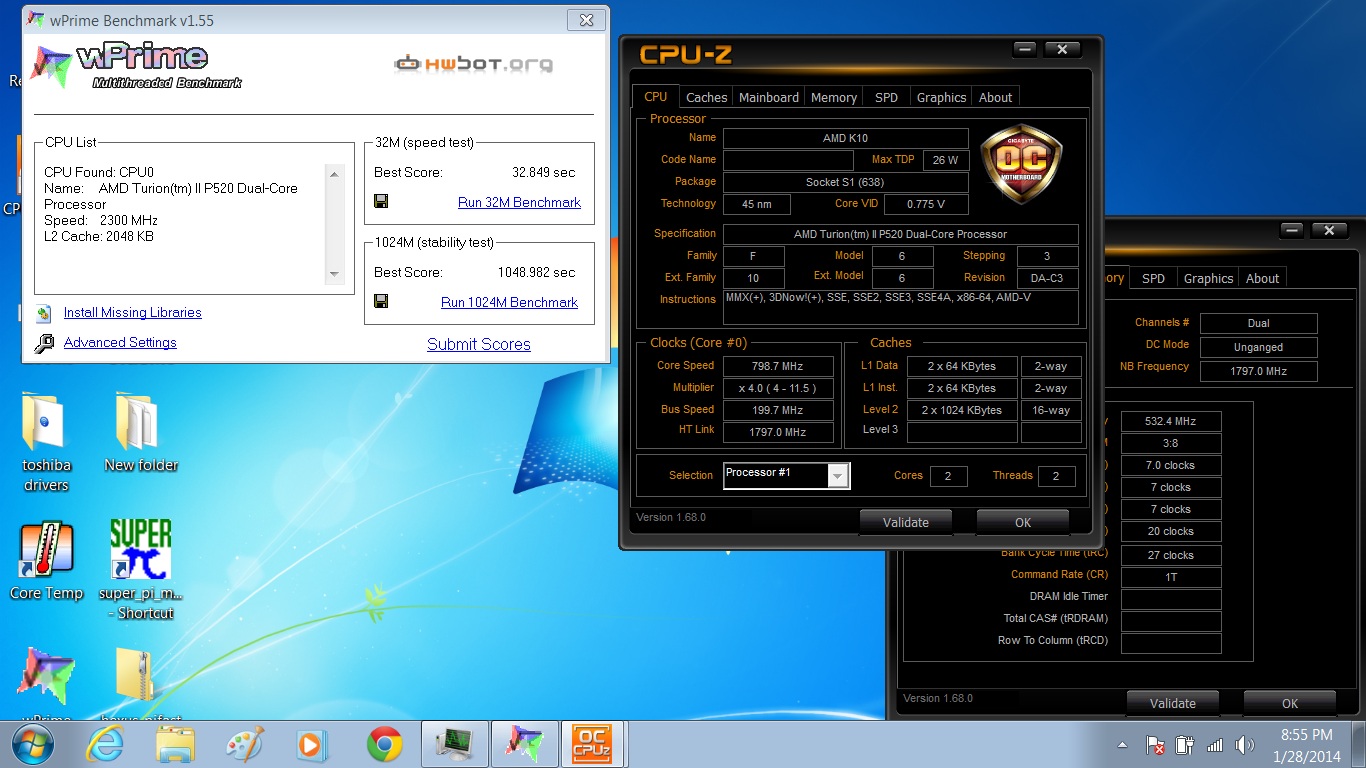The height and width of the screenshot is (768, 1366).
Task: Click the clock showing 8:55 PM
Action: coord(1307,735)
